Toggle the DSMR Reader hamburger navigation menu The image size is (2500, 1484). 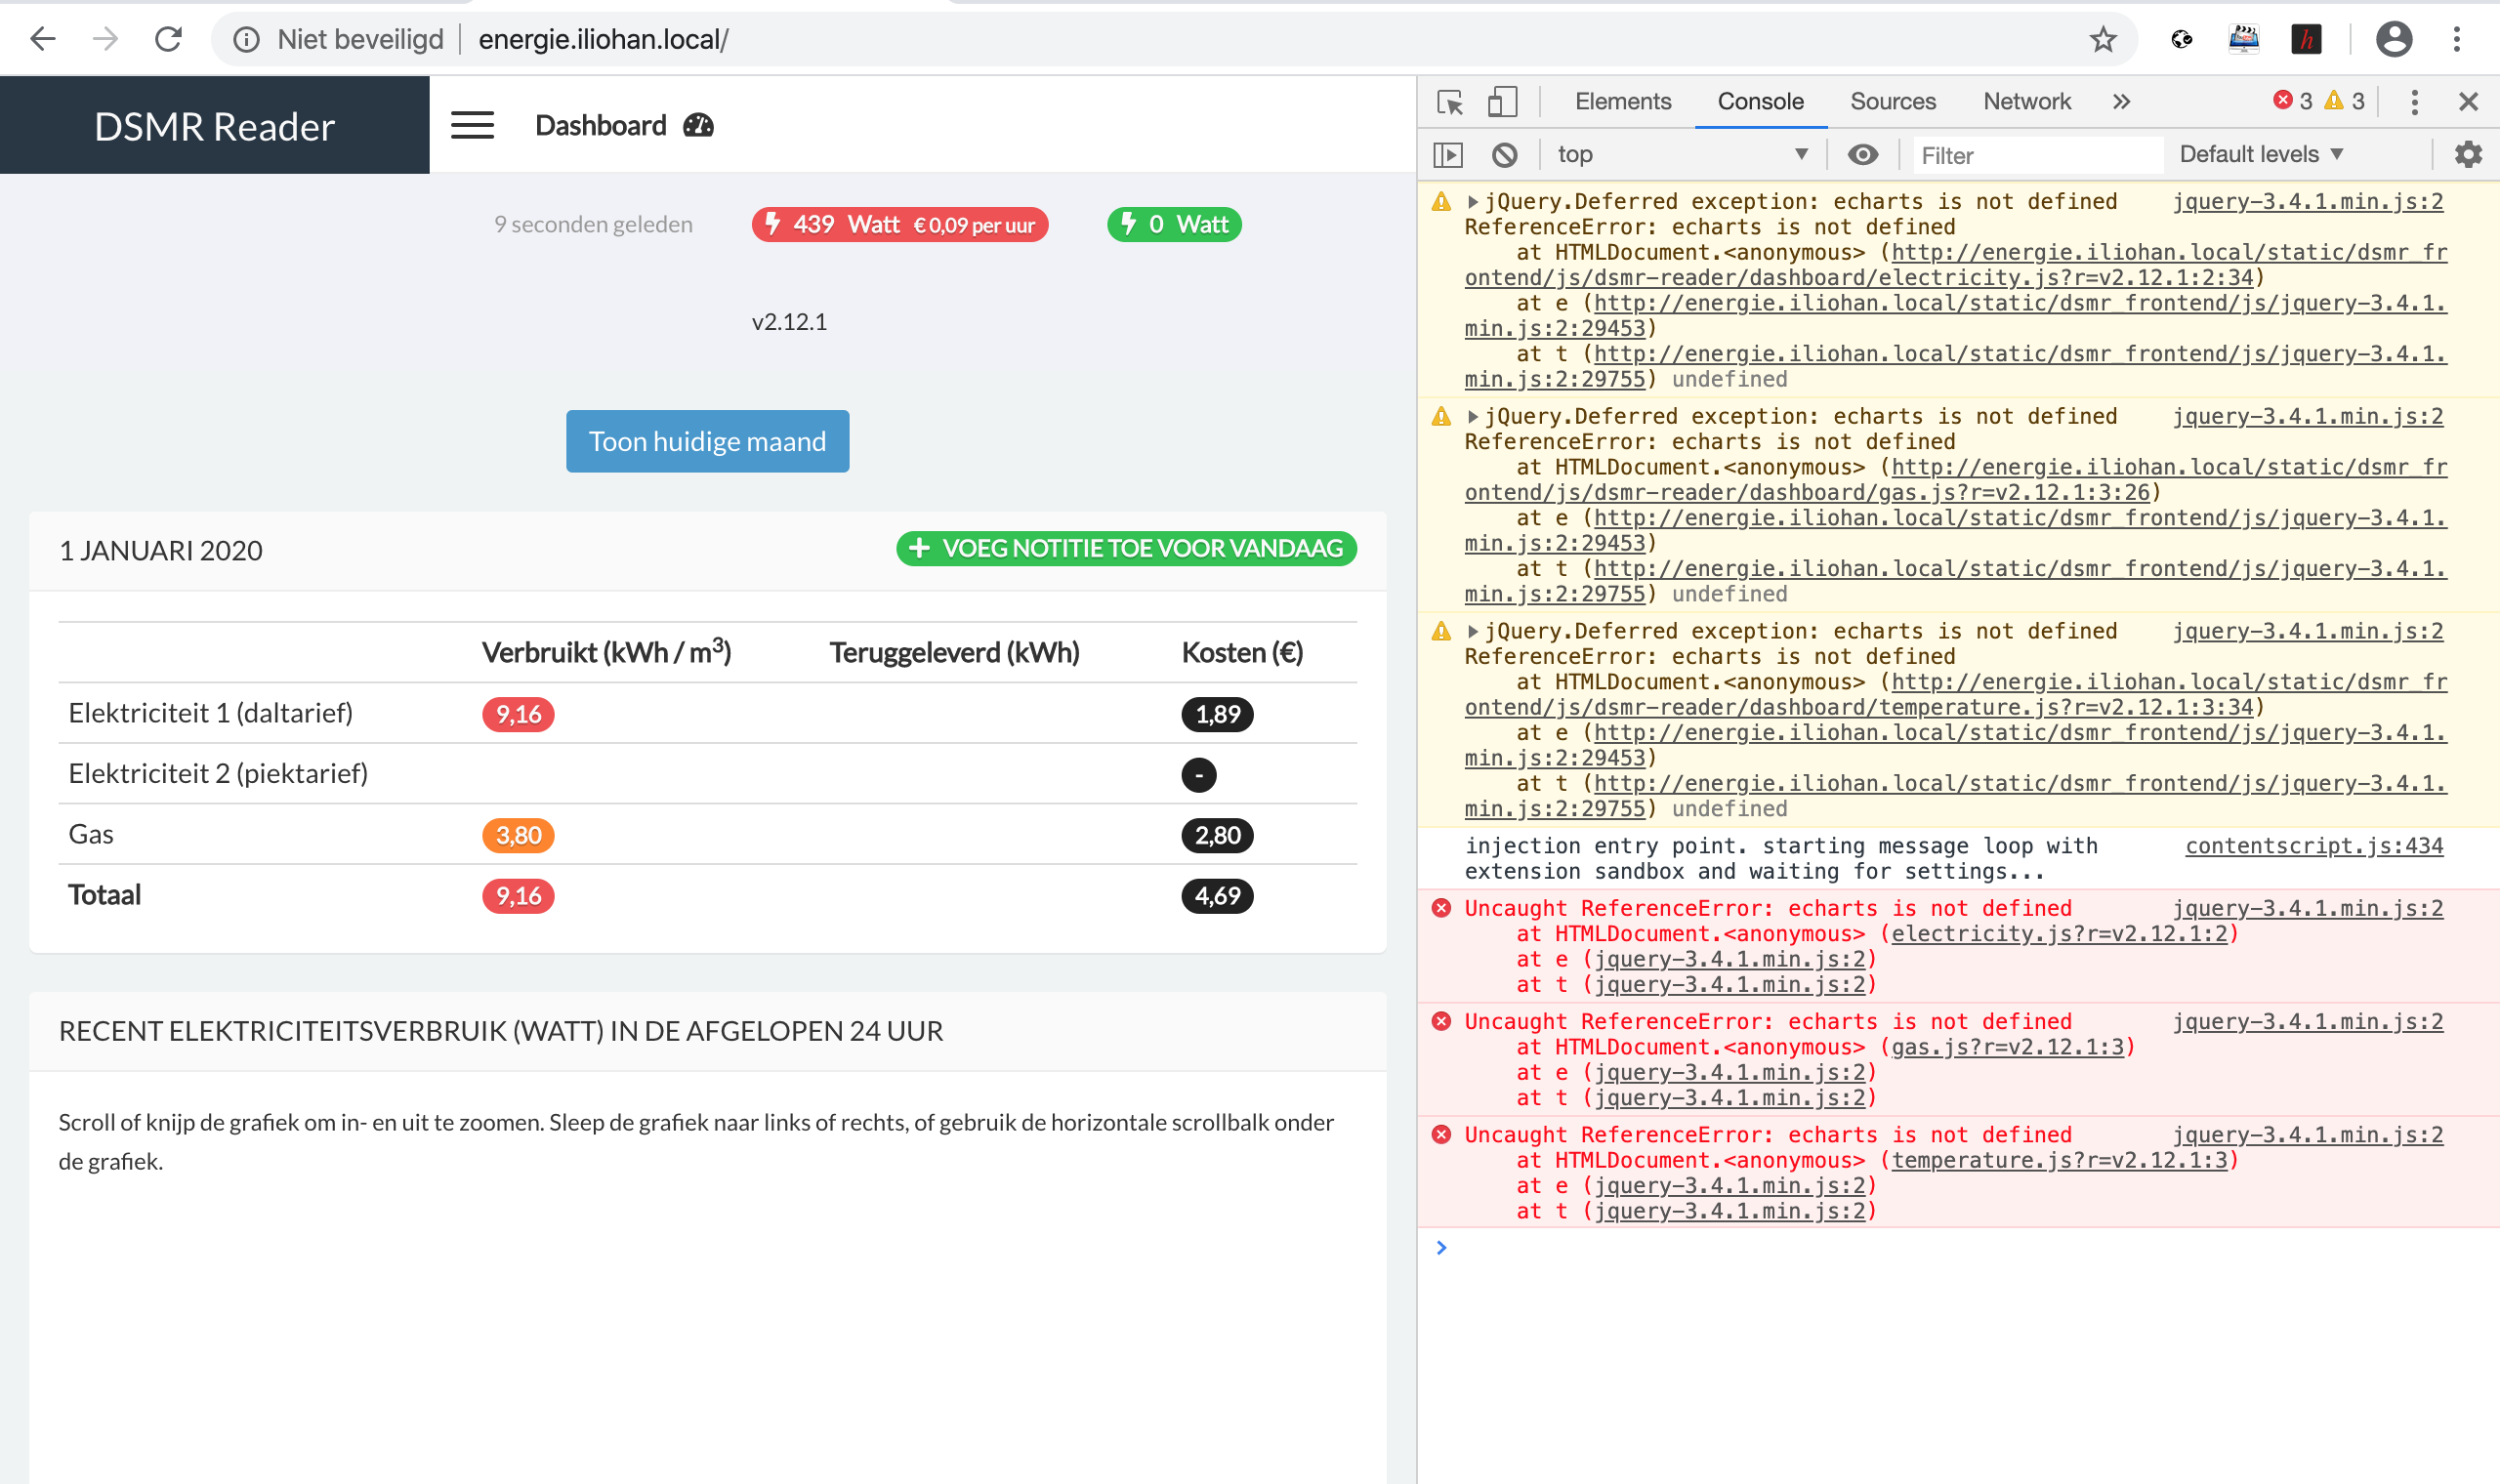tap(472, 125)
